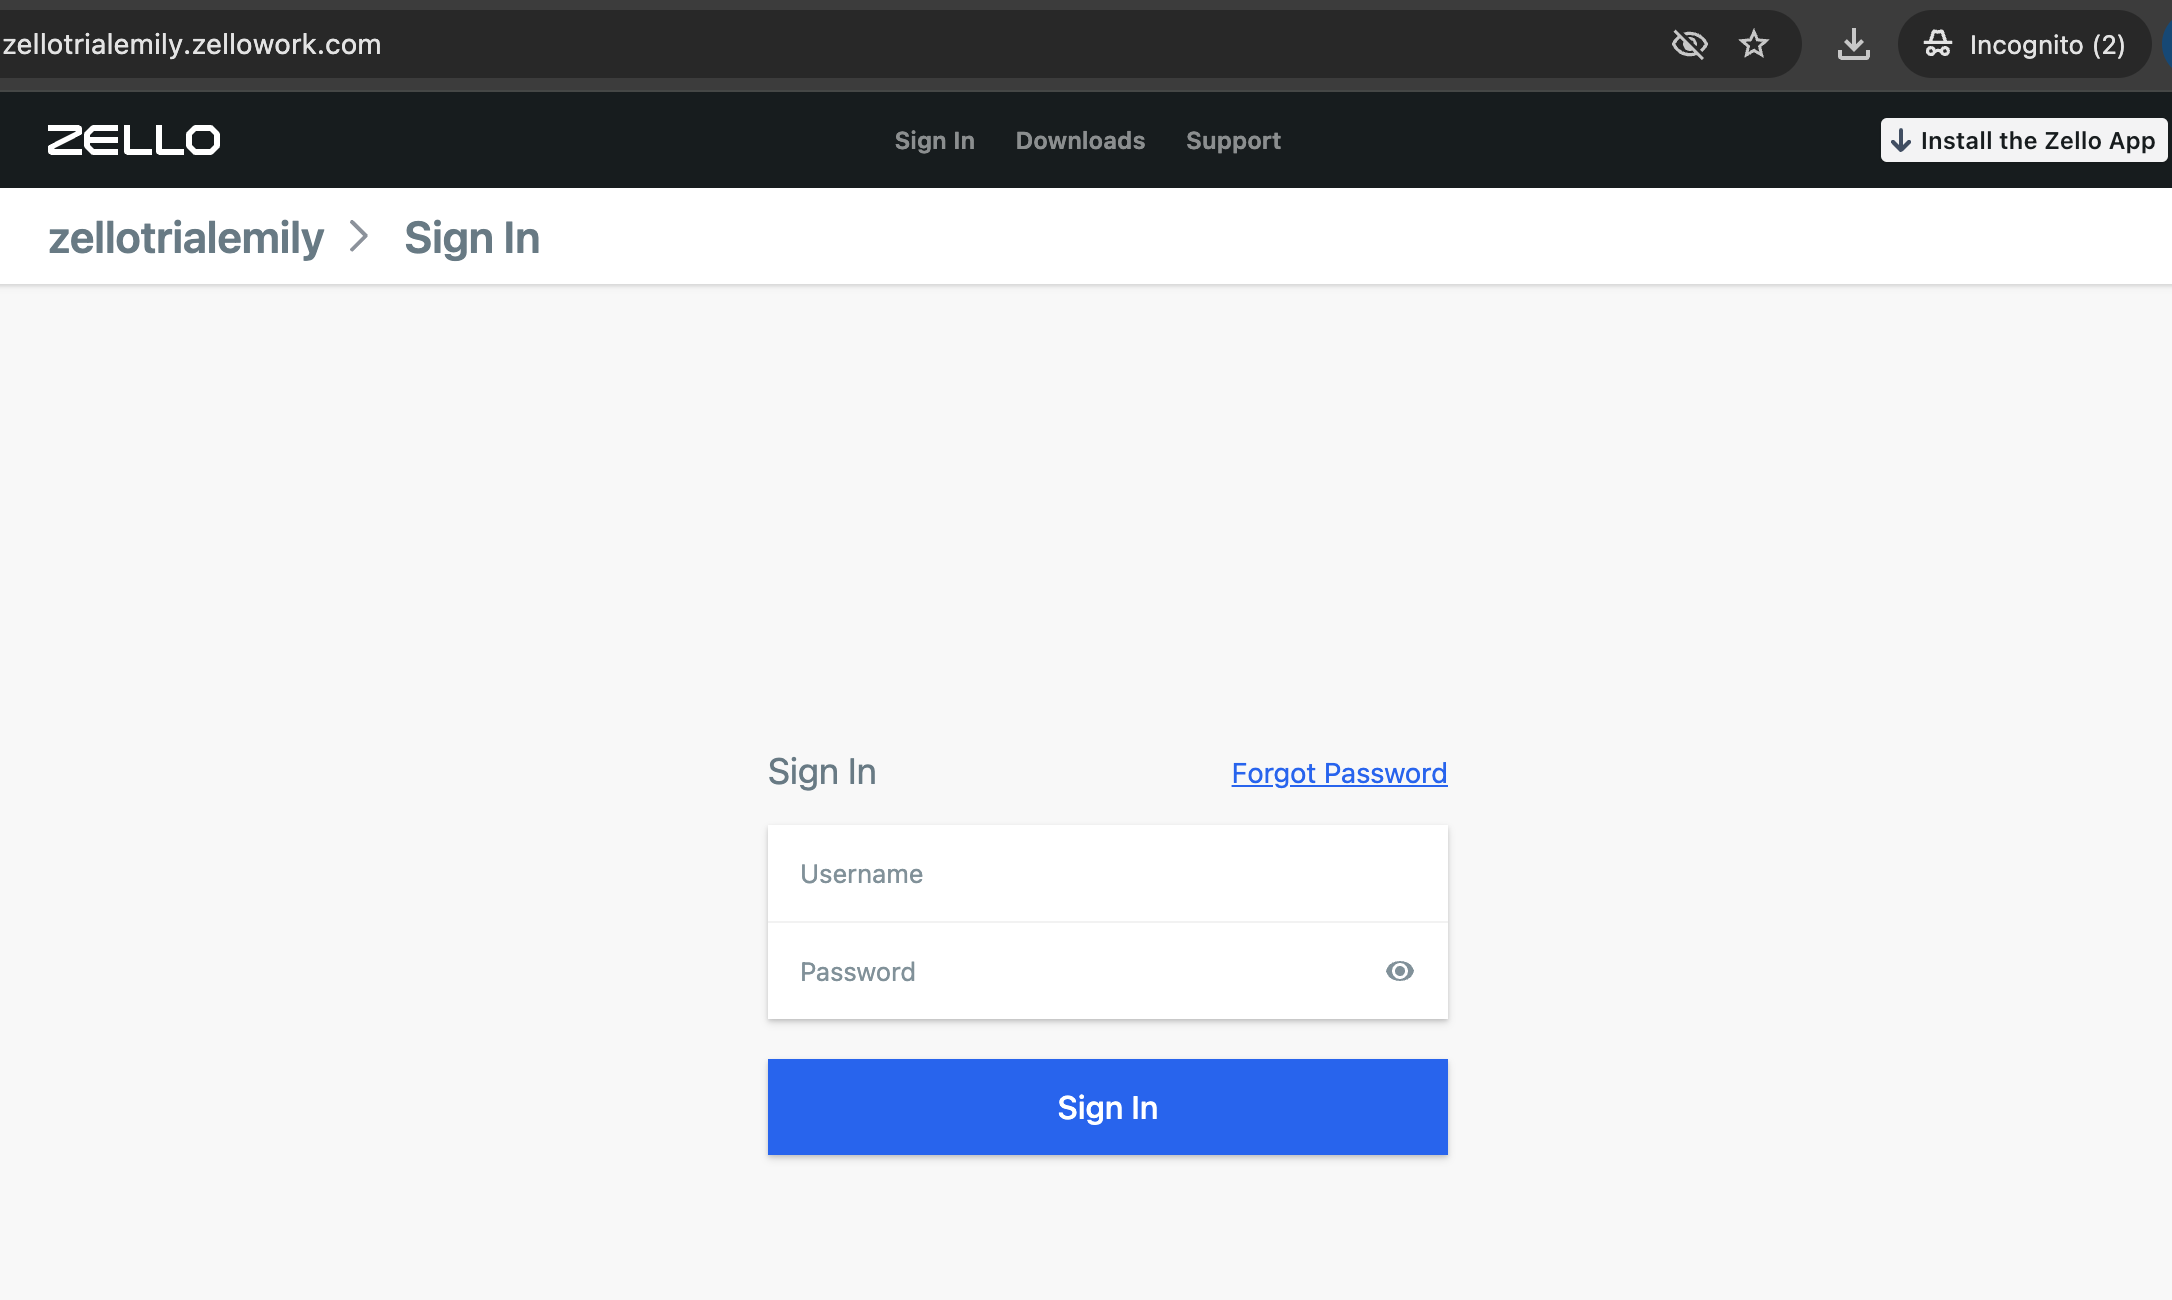This screenshot has height=1300, width=2172.
Task: Open the Incognito (2) profile indicator
Action: point(2024,44)
